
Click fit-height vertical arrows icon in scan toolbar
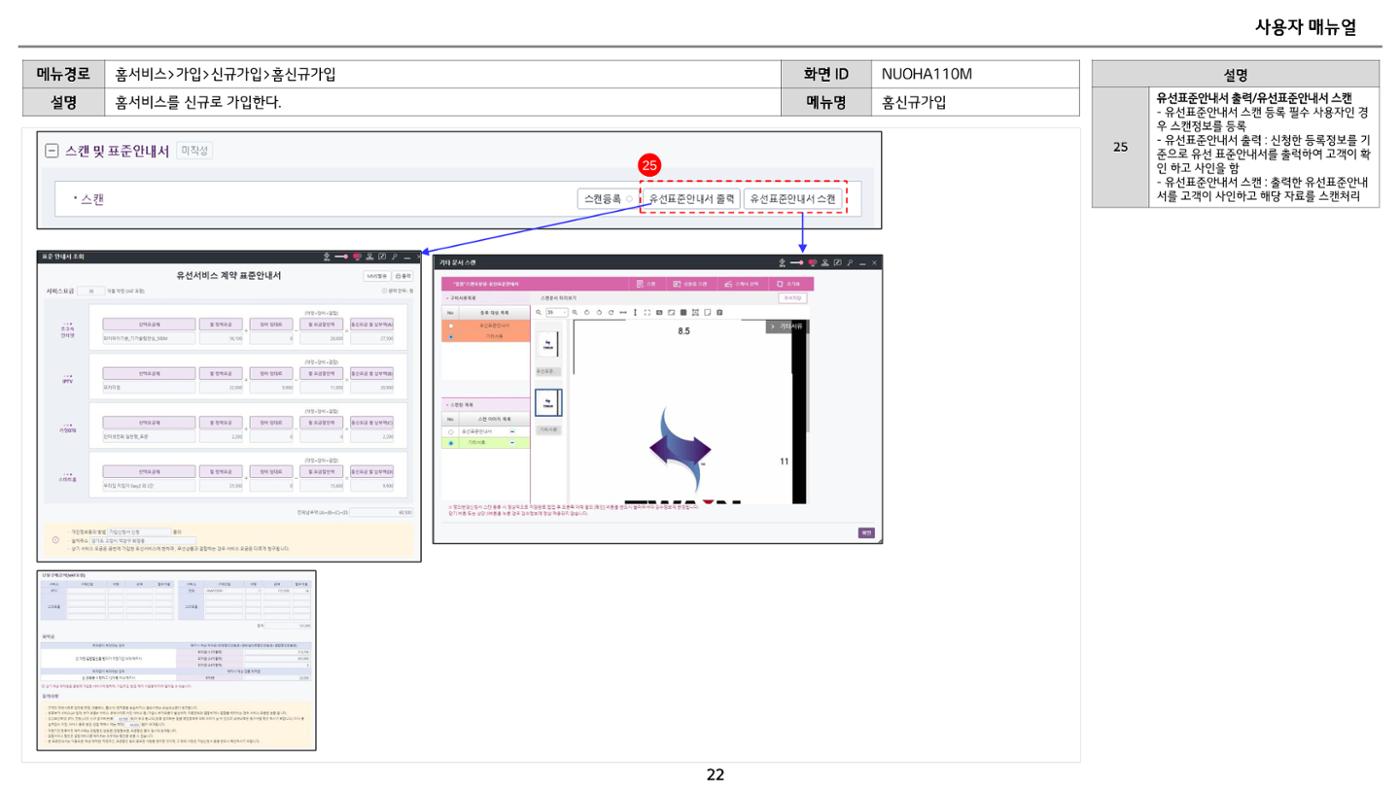tap(635, 312)
